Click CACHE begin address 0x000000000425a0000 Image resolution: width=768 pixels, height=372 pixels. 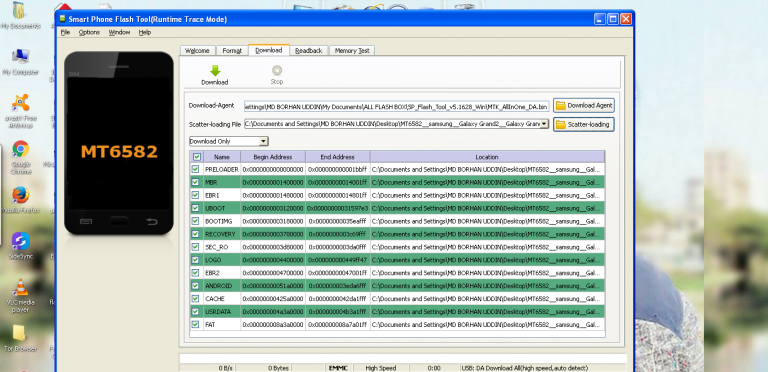273,298
